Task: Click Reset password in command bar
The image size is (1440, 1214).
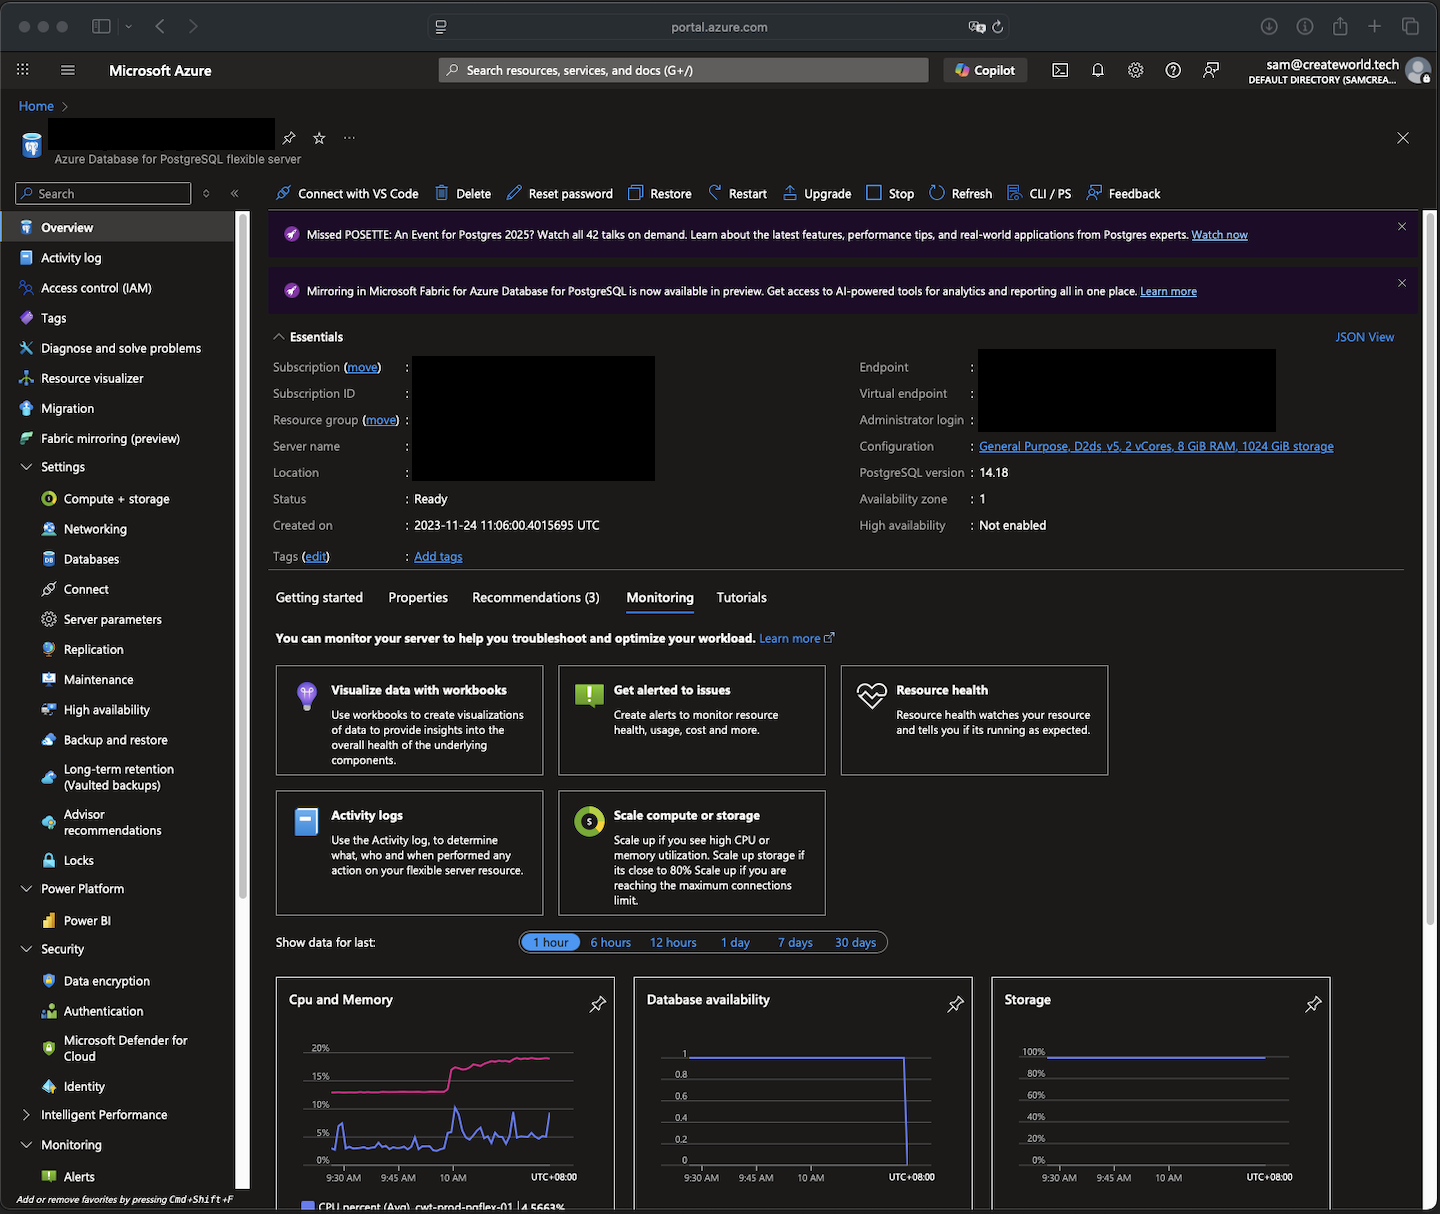Action: coord(559,193)
